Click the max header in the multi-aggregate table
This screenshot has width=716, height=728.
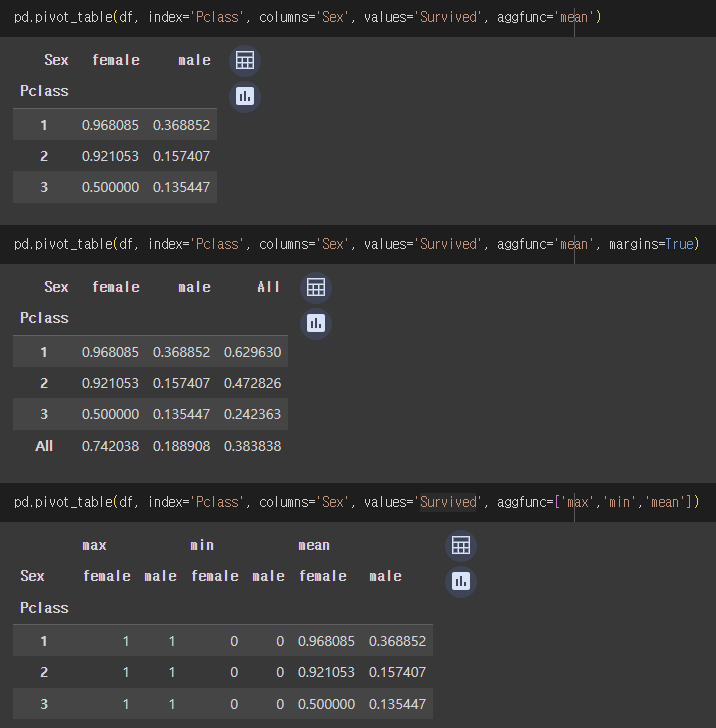94,546
